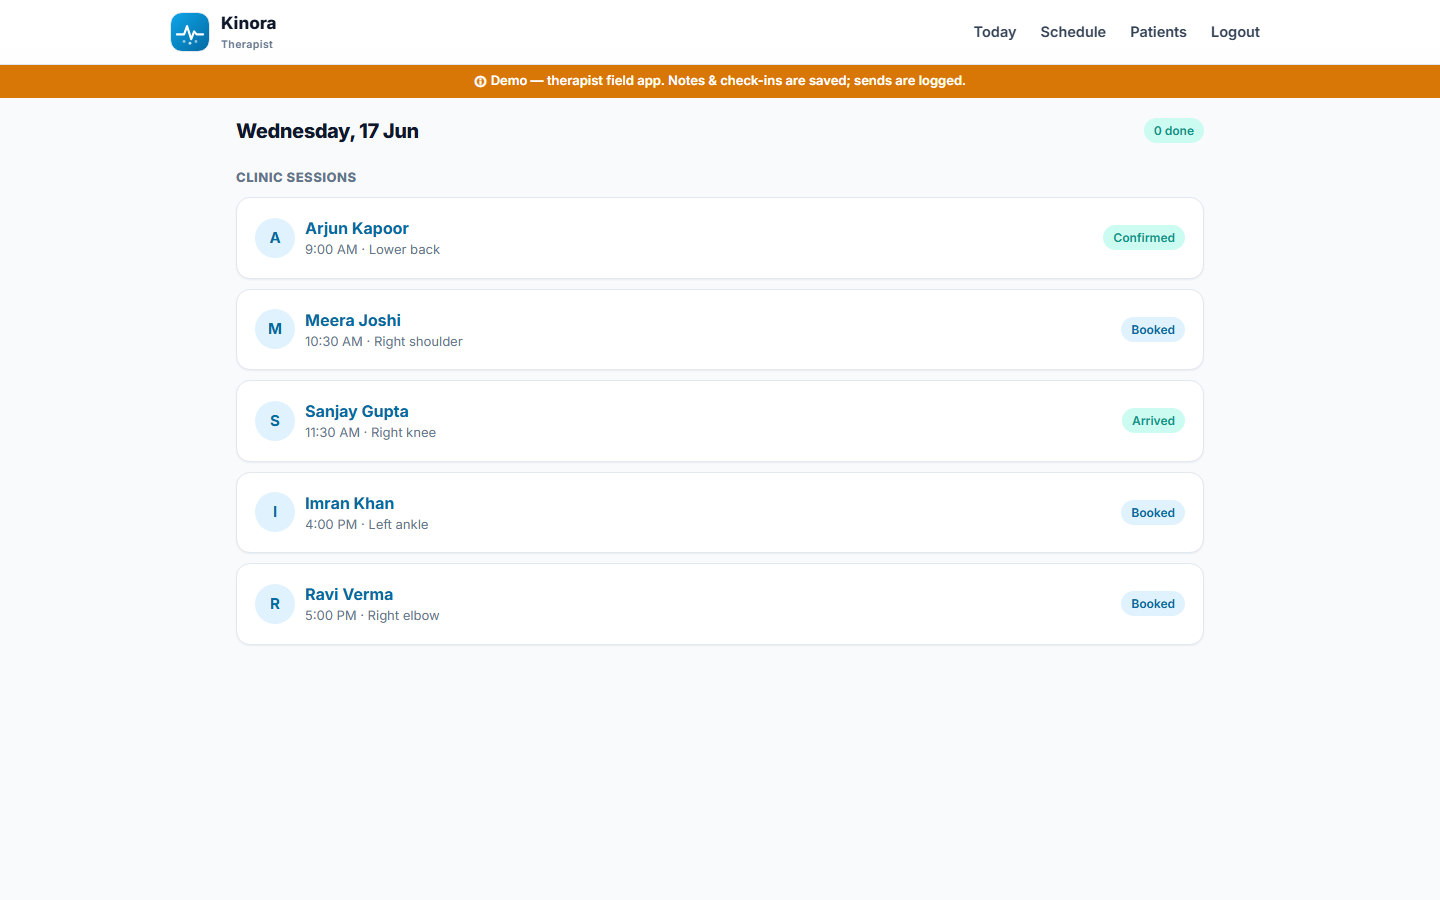This screenshot has width=1440, height=900.
Task: Open Imran Khan's session
Action: tap(720, 512)
